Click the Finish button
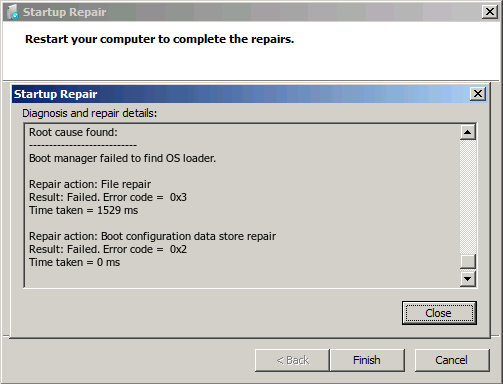The height and width of the screenshot is (384, 503). click(367, 360)
